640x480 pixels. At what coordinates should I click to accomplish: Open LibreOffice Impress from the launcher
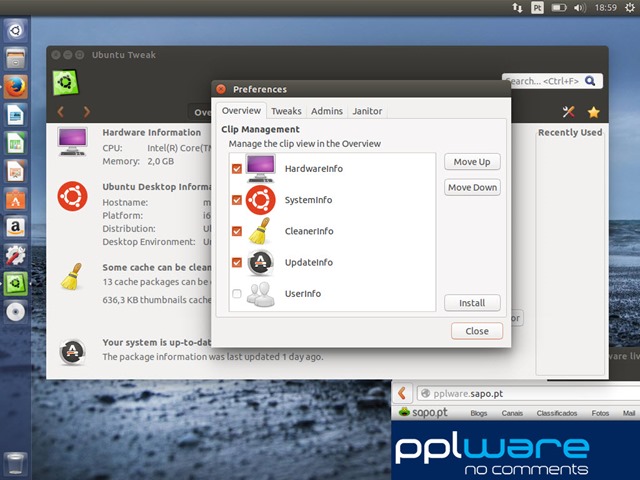16,171
